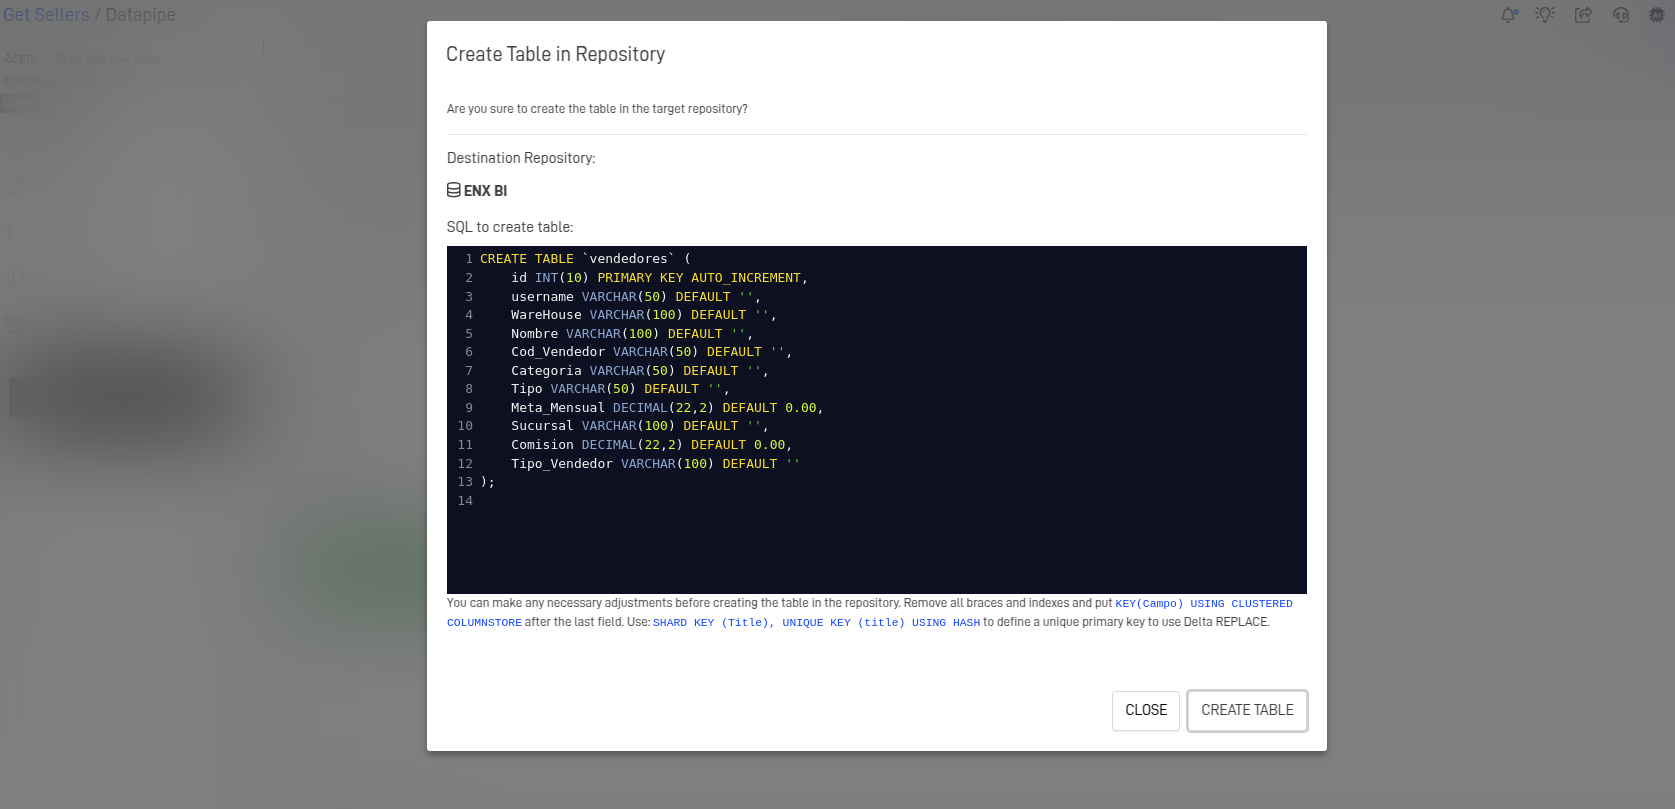Click the 'WareHouse VARCHAR(100)' line
The width and height of the screenshot is (1675, 809).
[x=644, y=315]
